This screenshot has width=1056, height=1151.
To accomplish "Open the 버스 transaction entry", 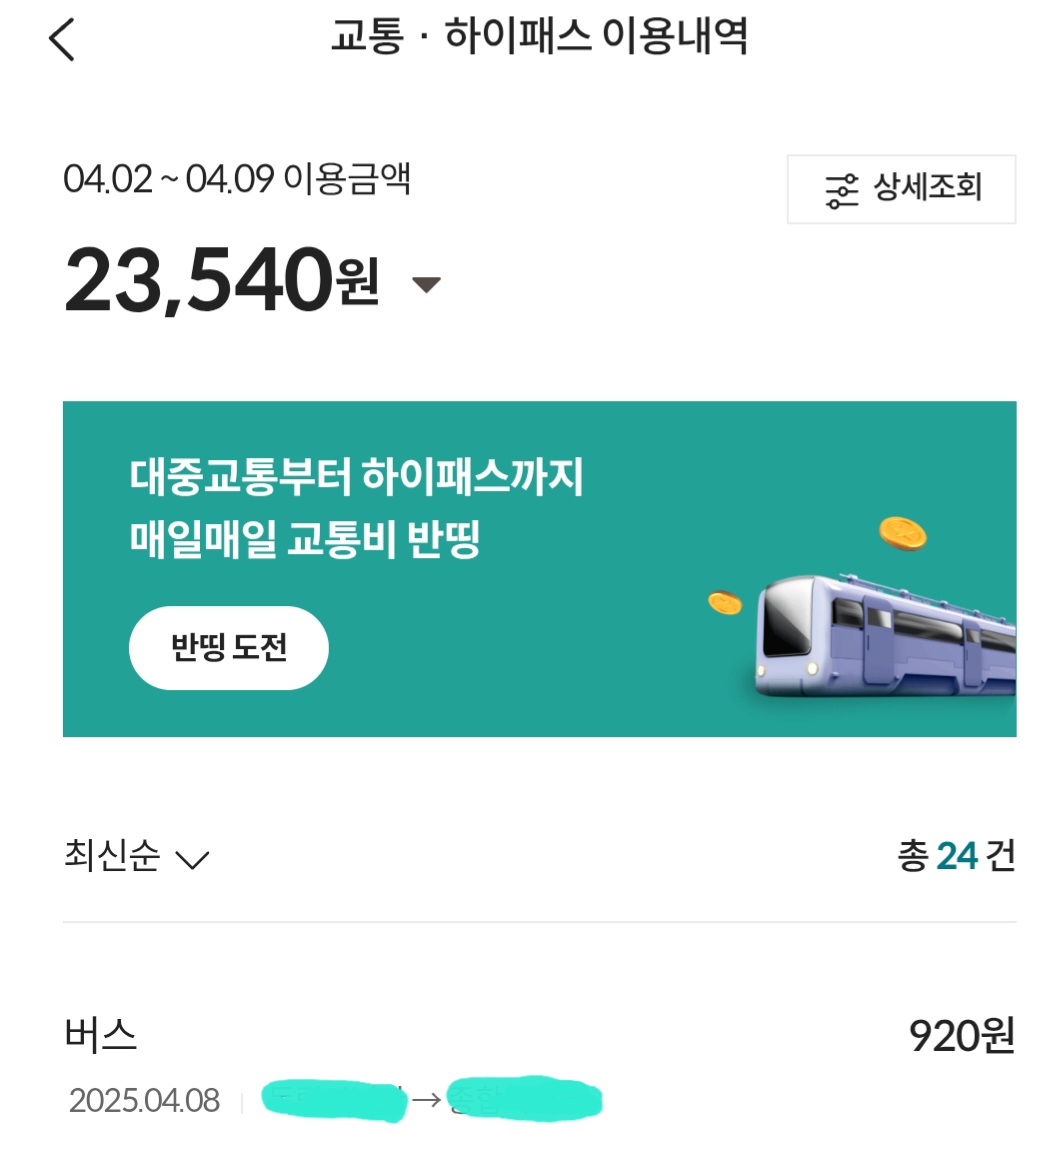I will 101,1035.
